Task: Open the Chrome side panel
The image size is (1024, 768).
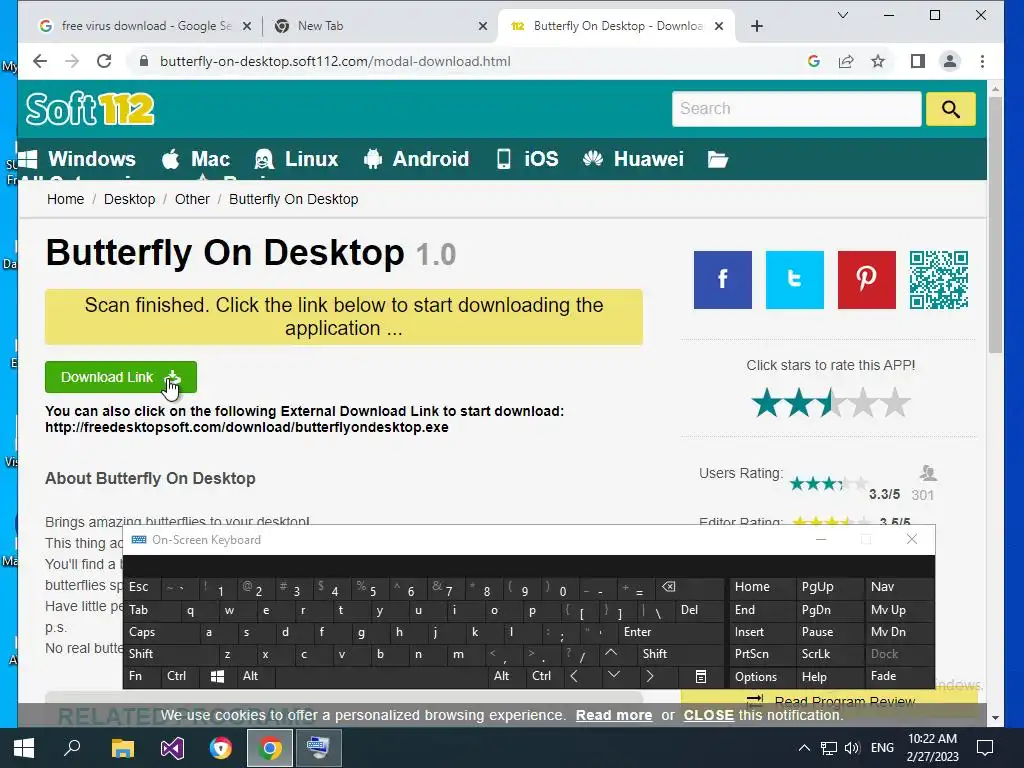Action: (918, 61)
